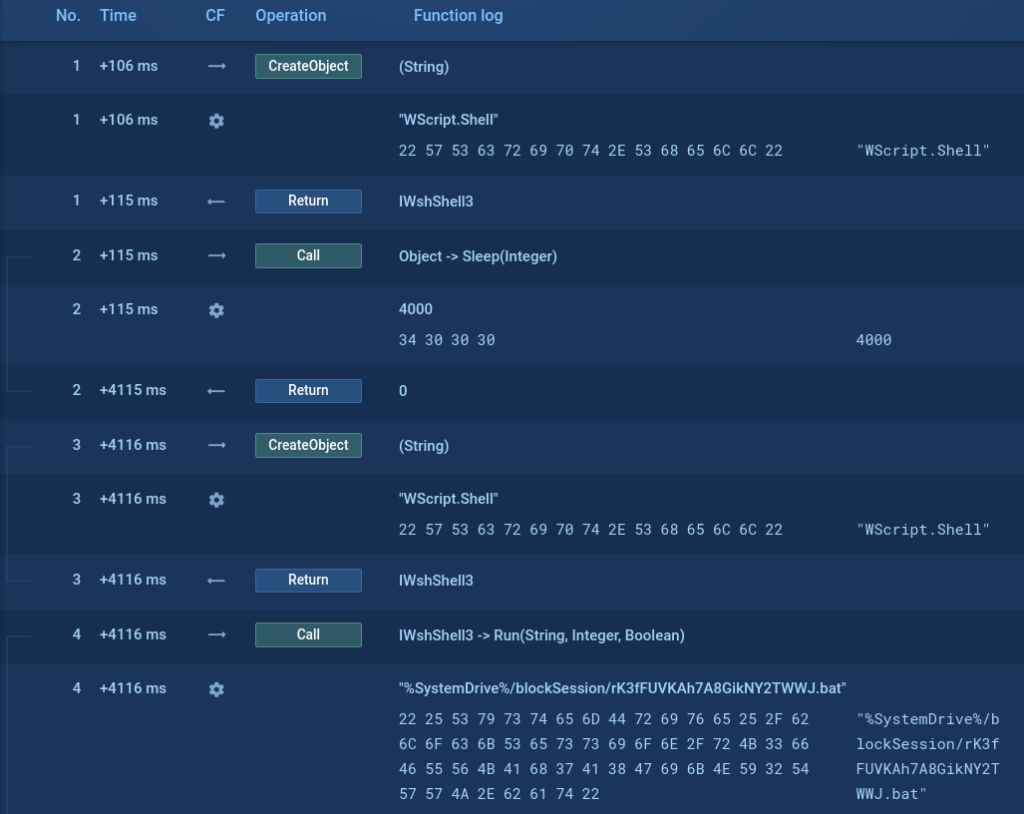Click left arrow in the +4115 ms Return row
The height and width of the screenshot is (814, 1024).
click(216, 391)
